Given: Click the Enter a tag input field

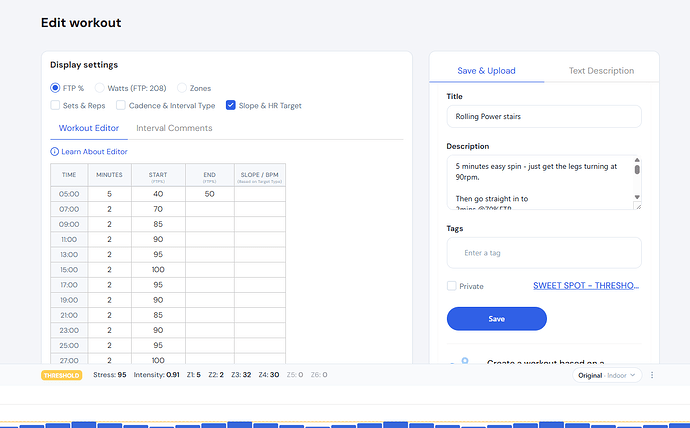Looking at the screenshot, I should (543, 253).
